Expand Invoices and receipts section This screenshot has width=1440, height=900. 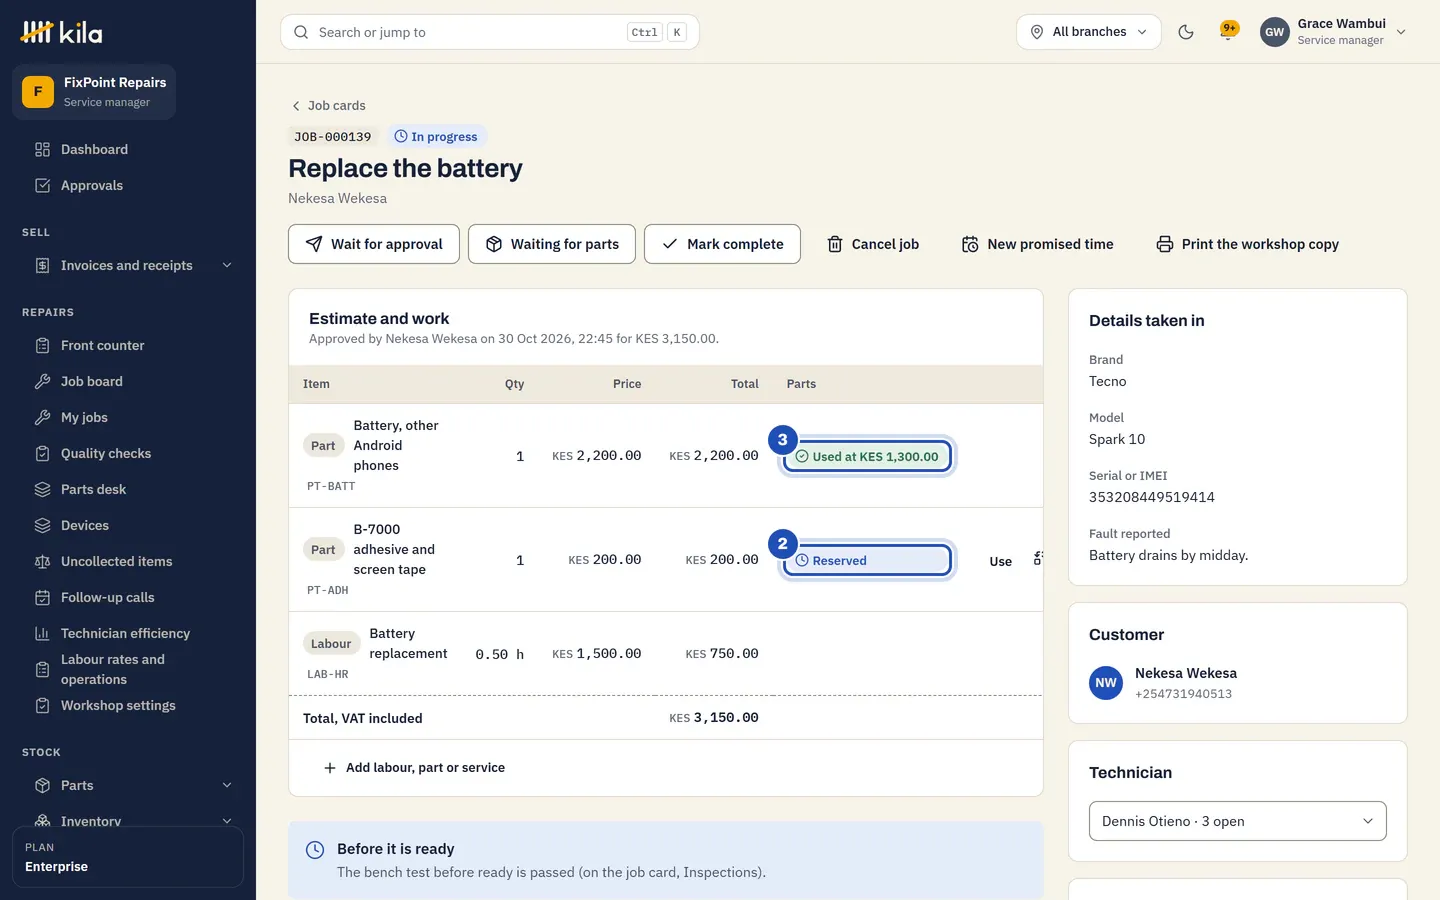128,266
